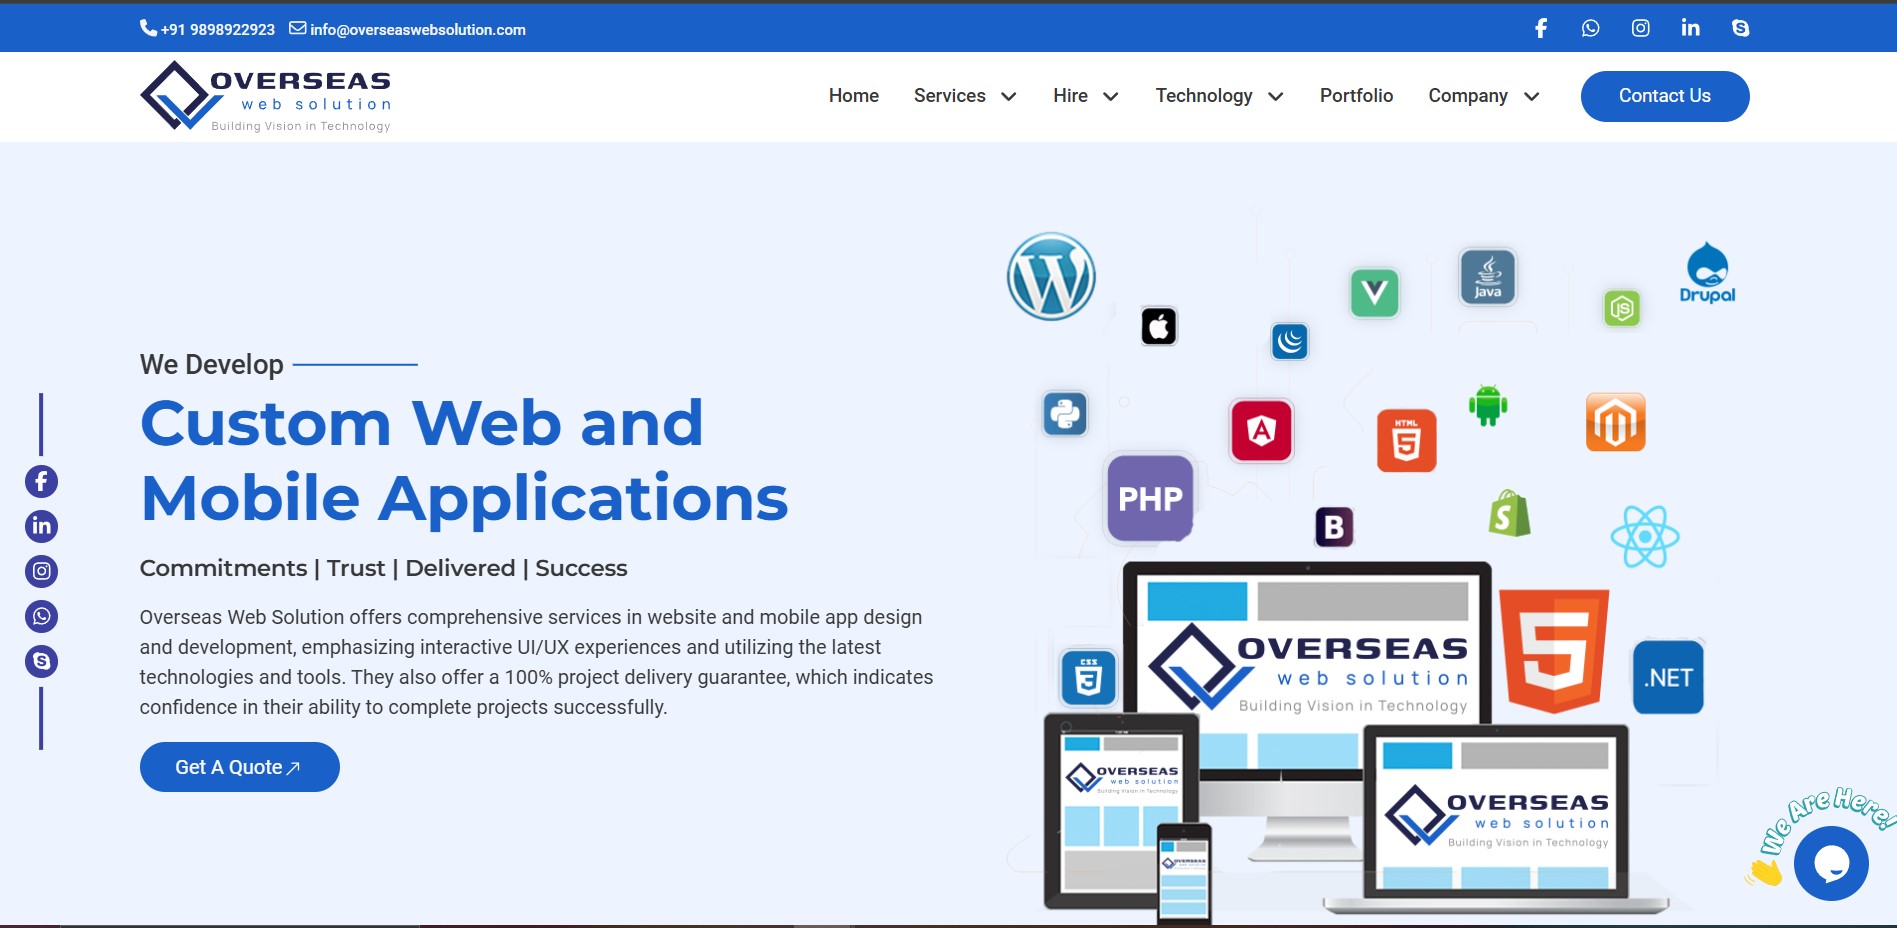Click the WordPress logo icon

click(1051, 277)
